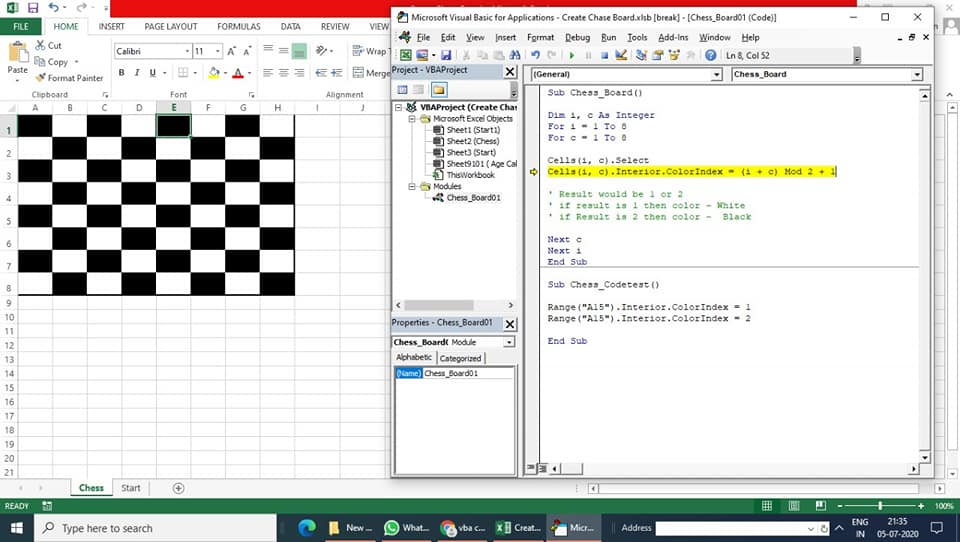Open Fill Color dropdown arrow

coord(225,73)
